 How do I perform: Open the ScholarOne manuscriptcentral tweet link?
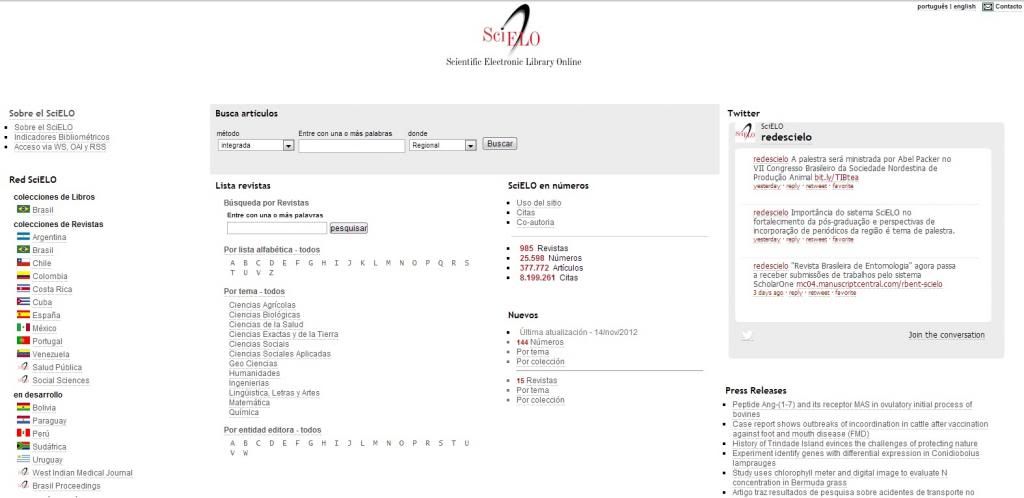pos(869,285)
